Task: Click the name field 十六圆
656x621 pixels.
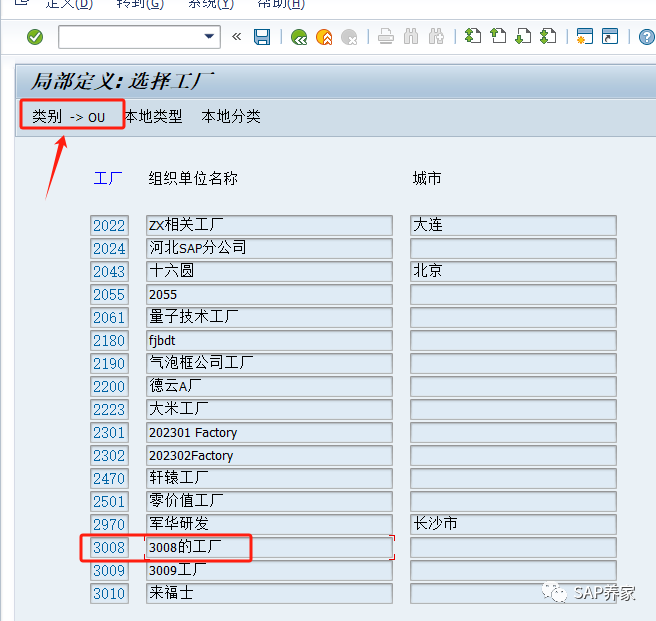Action: 269,272
